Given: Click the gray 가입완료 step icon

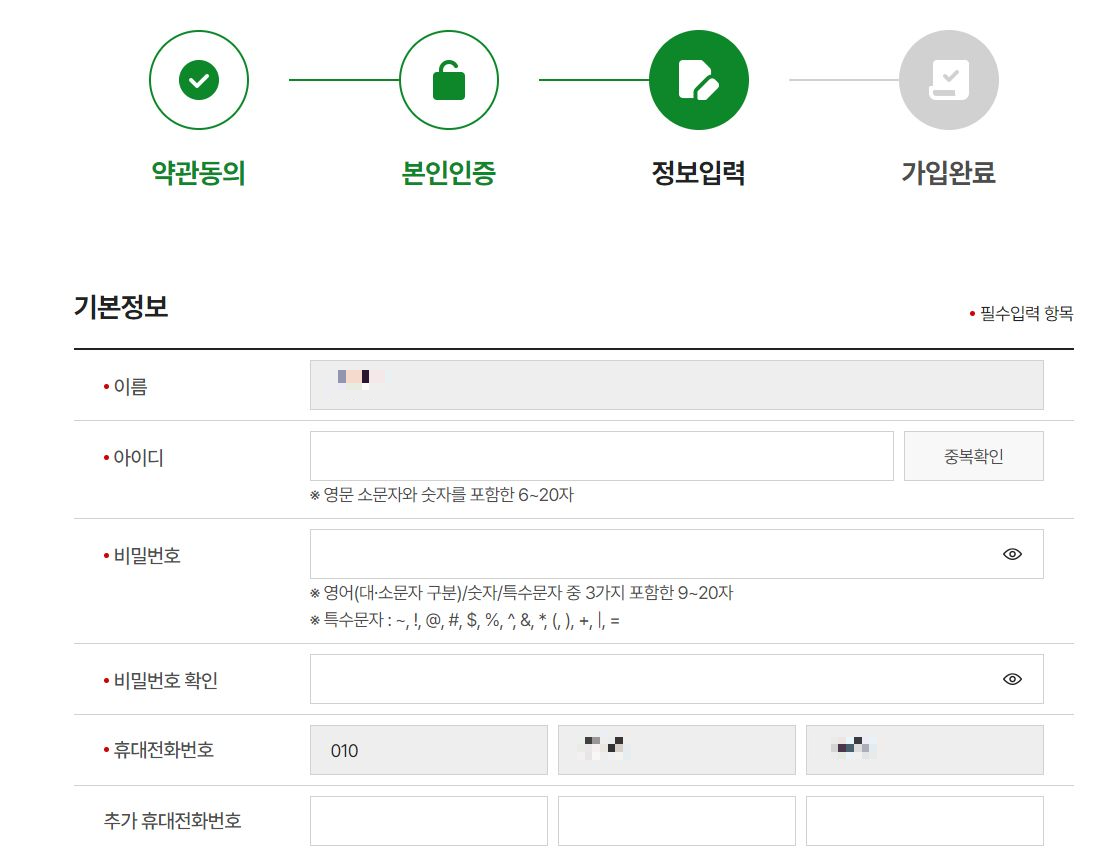Looking at the screenshot, I should point(948,80).
